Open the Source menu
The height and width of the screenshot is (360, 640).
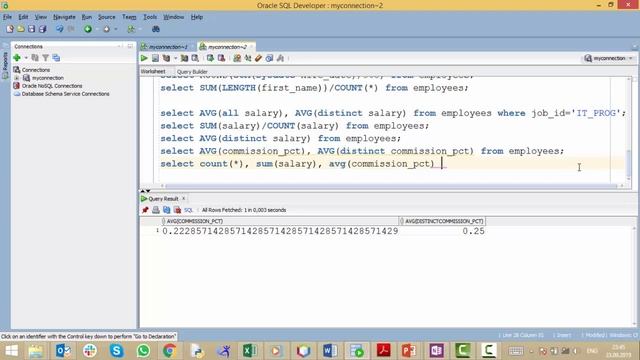[x=107, y=17]
